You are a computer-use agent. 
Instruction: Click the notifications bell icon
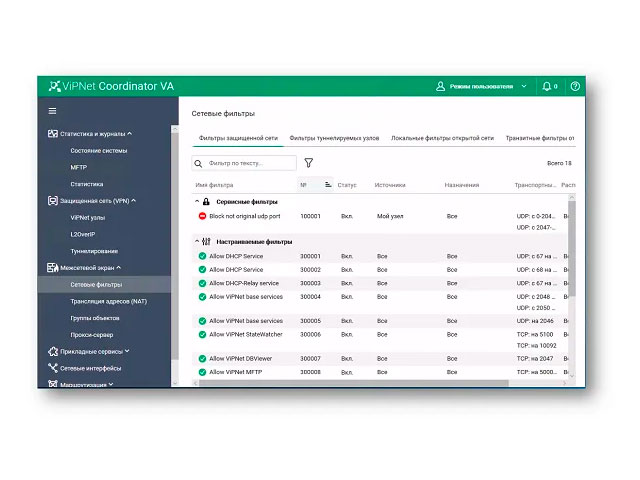click(547, 87)
